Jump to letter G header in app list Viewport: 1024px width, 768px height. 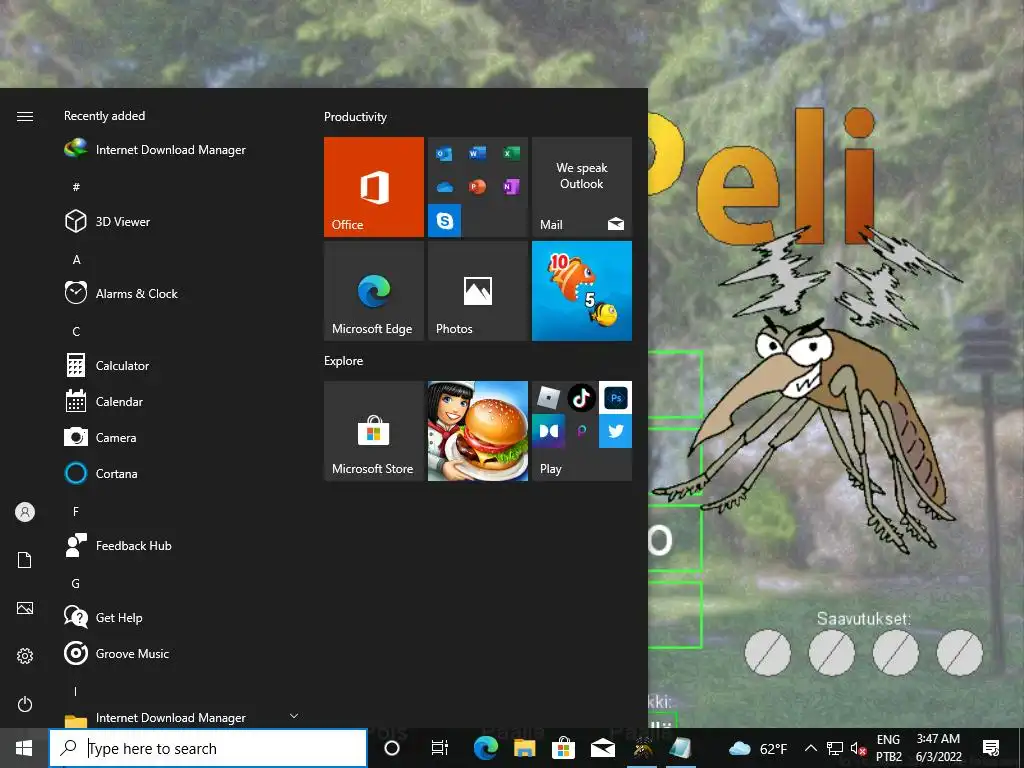tap(76, 584)
